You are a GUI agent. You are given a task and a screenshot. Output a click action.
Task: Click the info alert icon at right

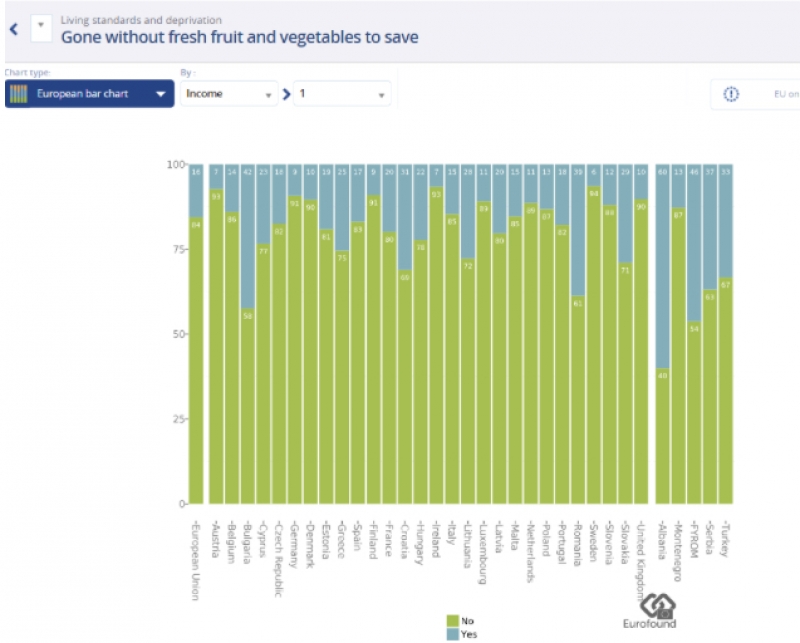coord(731,94)
